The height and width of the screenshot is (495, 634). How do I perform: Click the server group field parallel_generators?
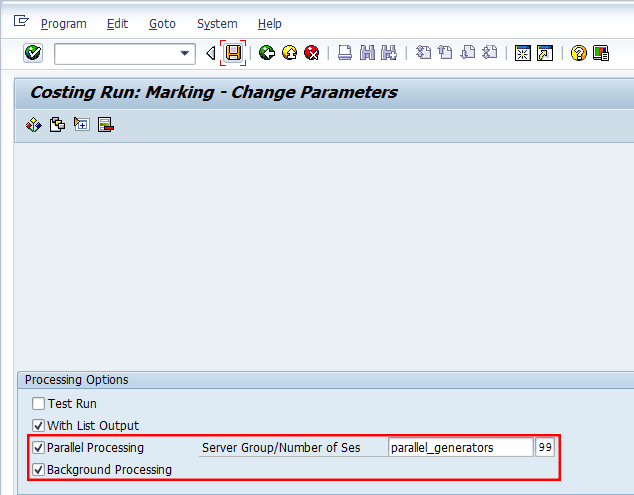tap(461, 447)
